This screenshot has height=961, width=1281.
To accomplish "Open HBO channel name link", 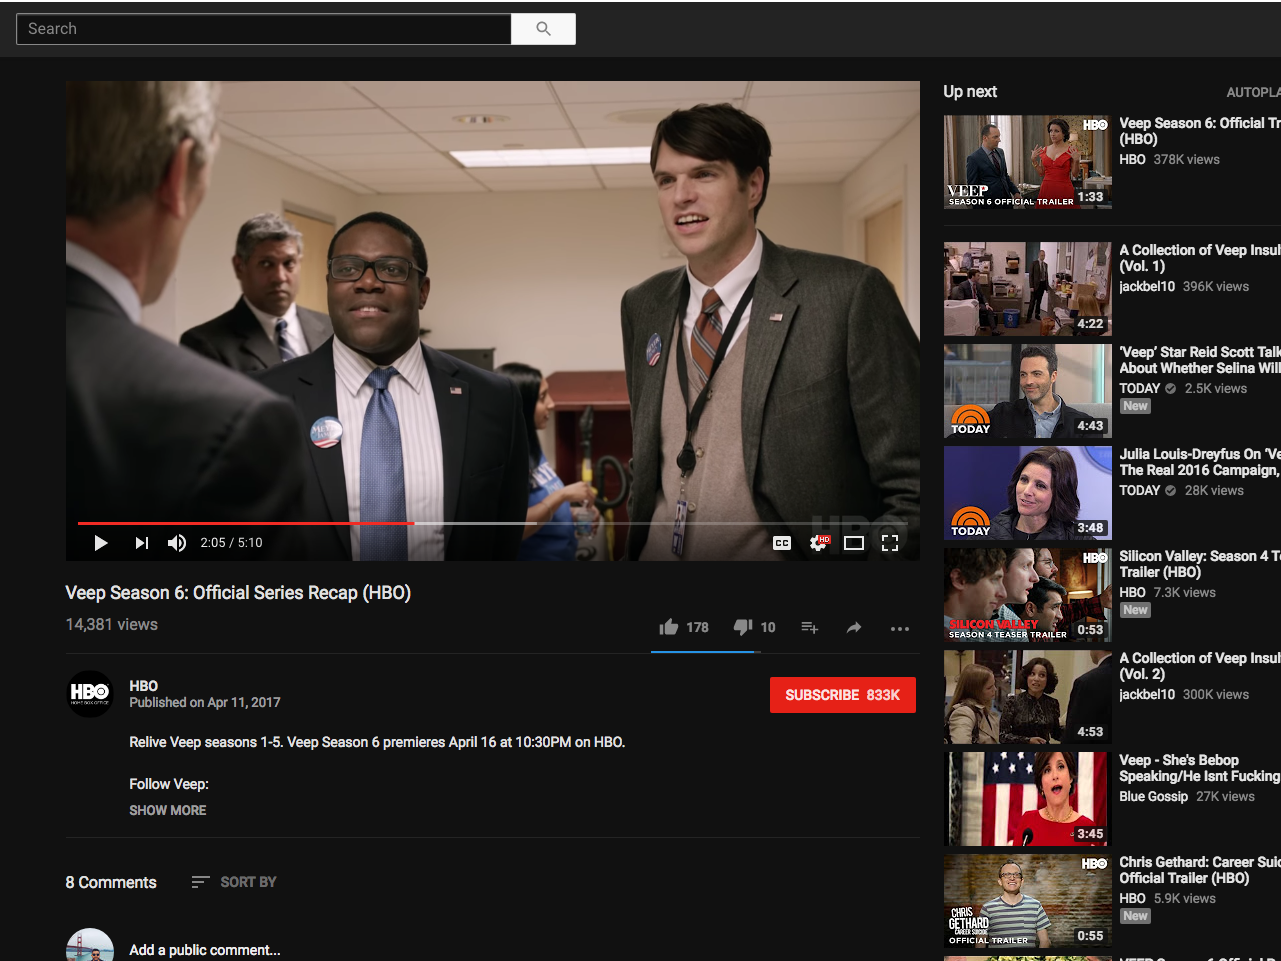I will pos(144,686).
